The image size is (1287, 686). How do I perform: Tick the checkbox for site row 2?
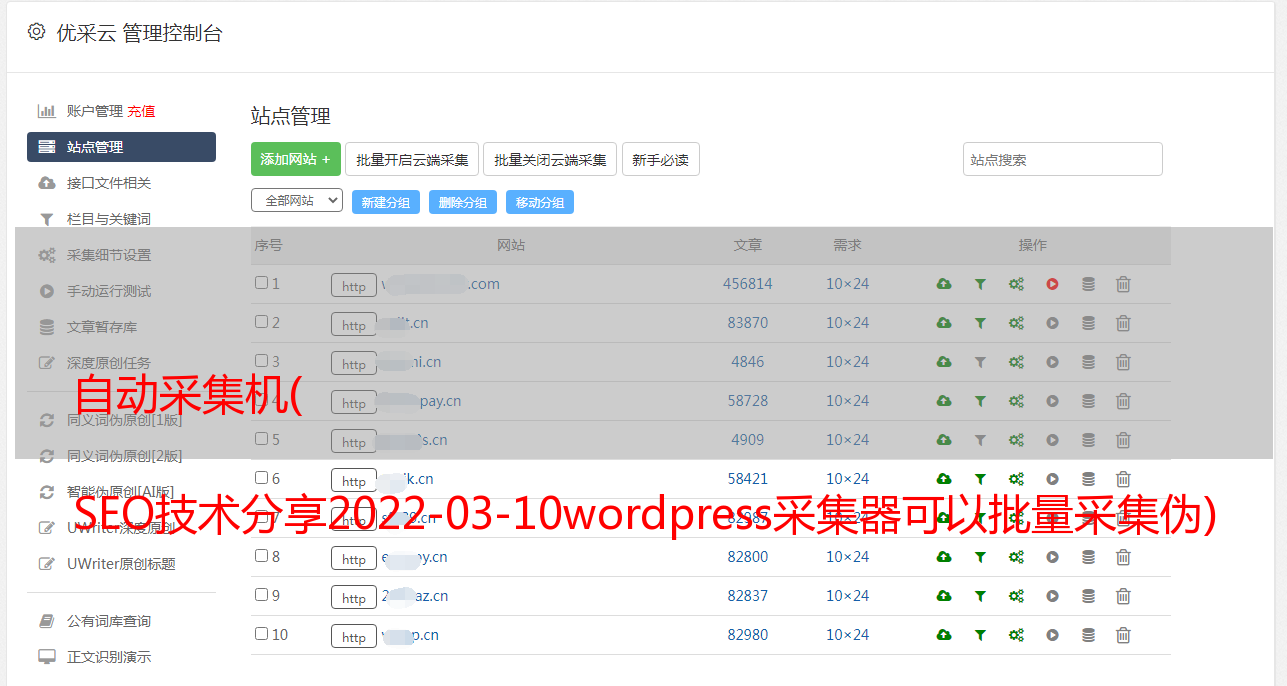[x=261, y=322]
